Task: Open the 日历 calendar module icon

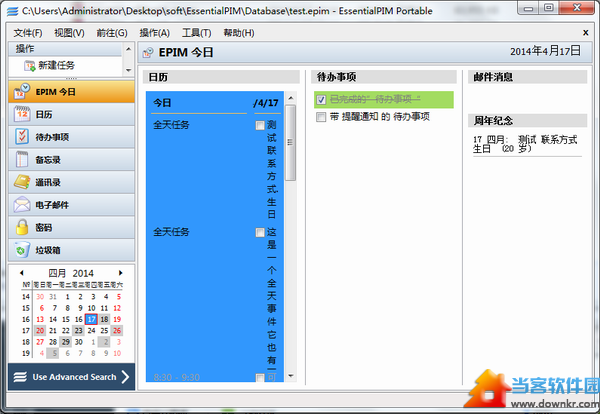Action: (x=22, y=114)
